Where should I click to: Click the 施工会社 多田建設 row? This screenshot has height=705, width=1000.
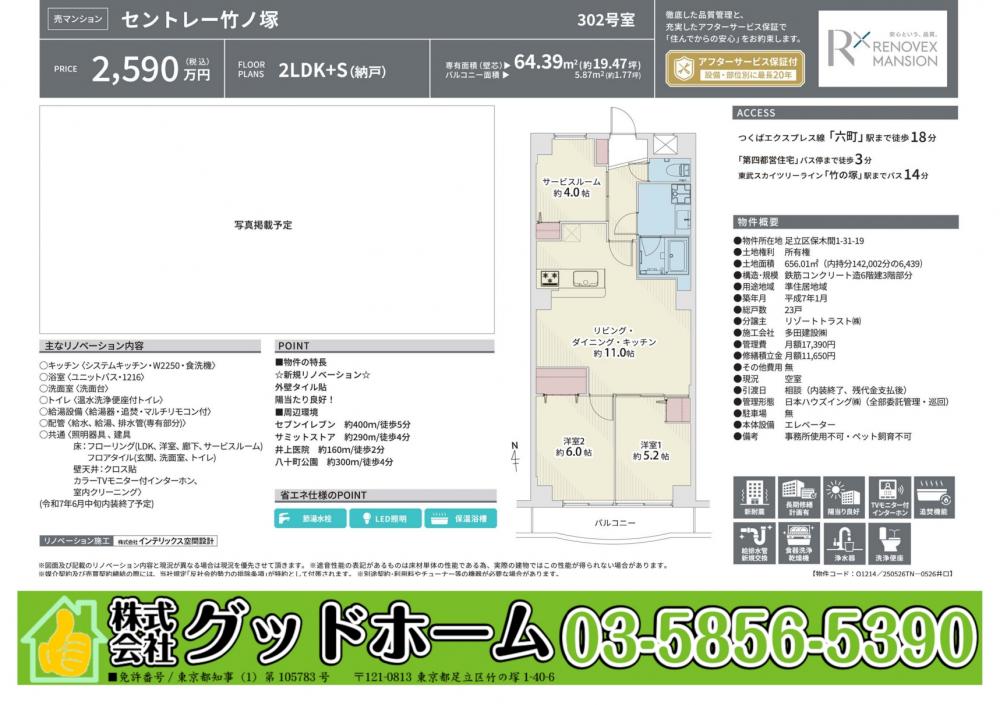(x=781, y=332)
